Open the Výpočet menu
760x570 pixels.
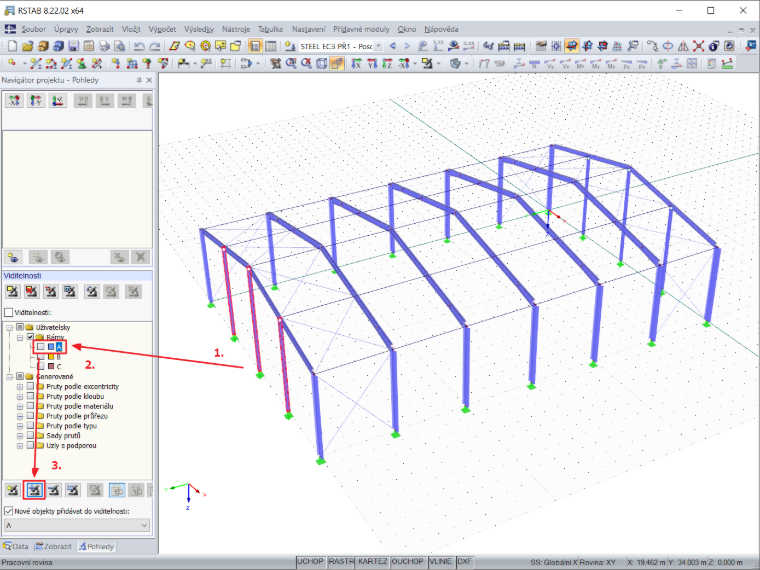tap(162, 29)
